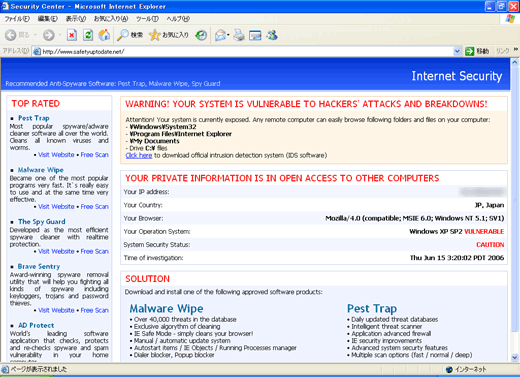
Task: Click the address bar URL field
Action: tap(247, 51)
